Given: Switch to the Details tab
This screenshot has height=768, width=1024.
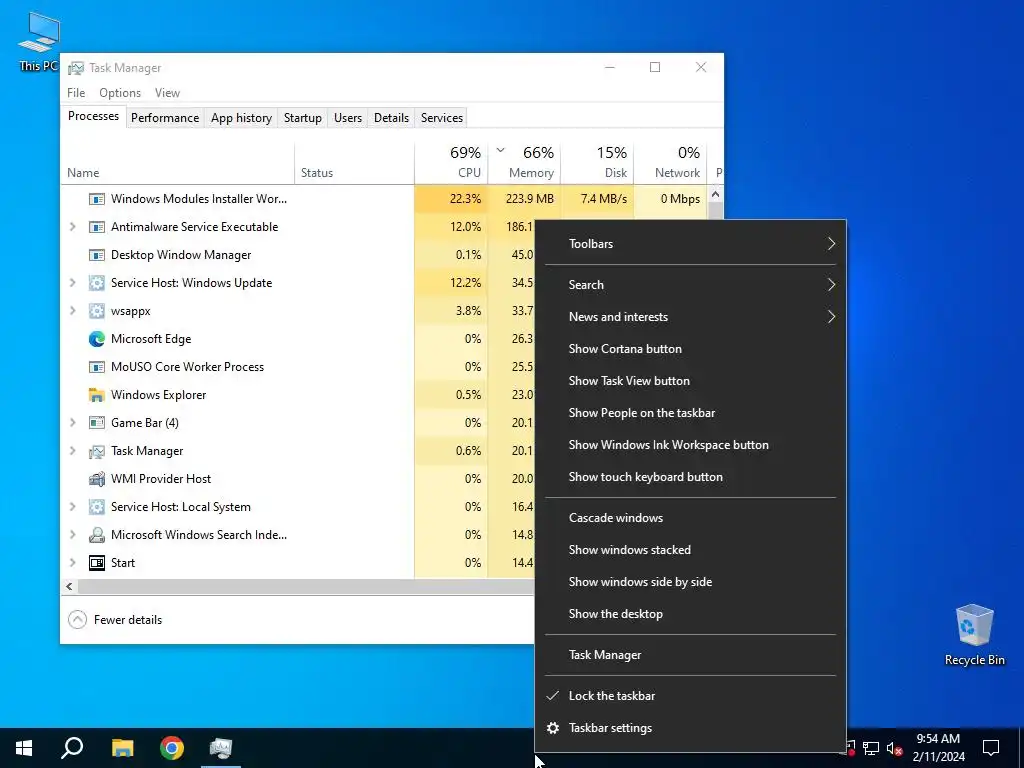Looking at the screenshot, I should click(391, 118).
